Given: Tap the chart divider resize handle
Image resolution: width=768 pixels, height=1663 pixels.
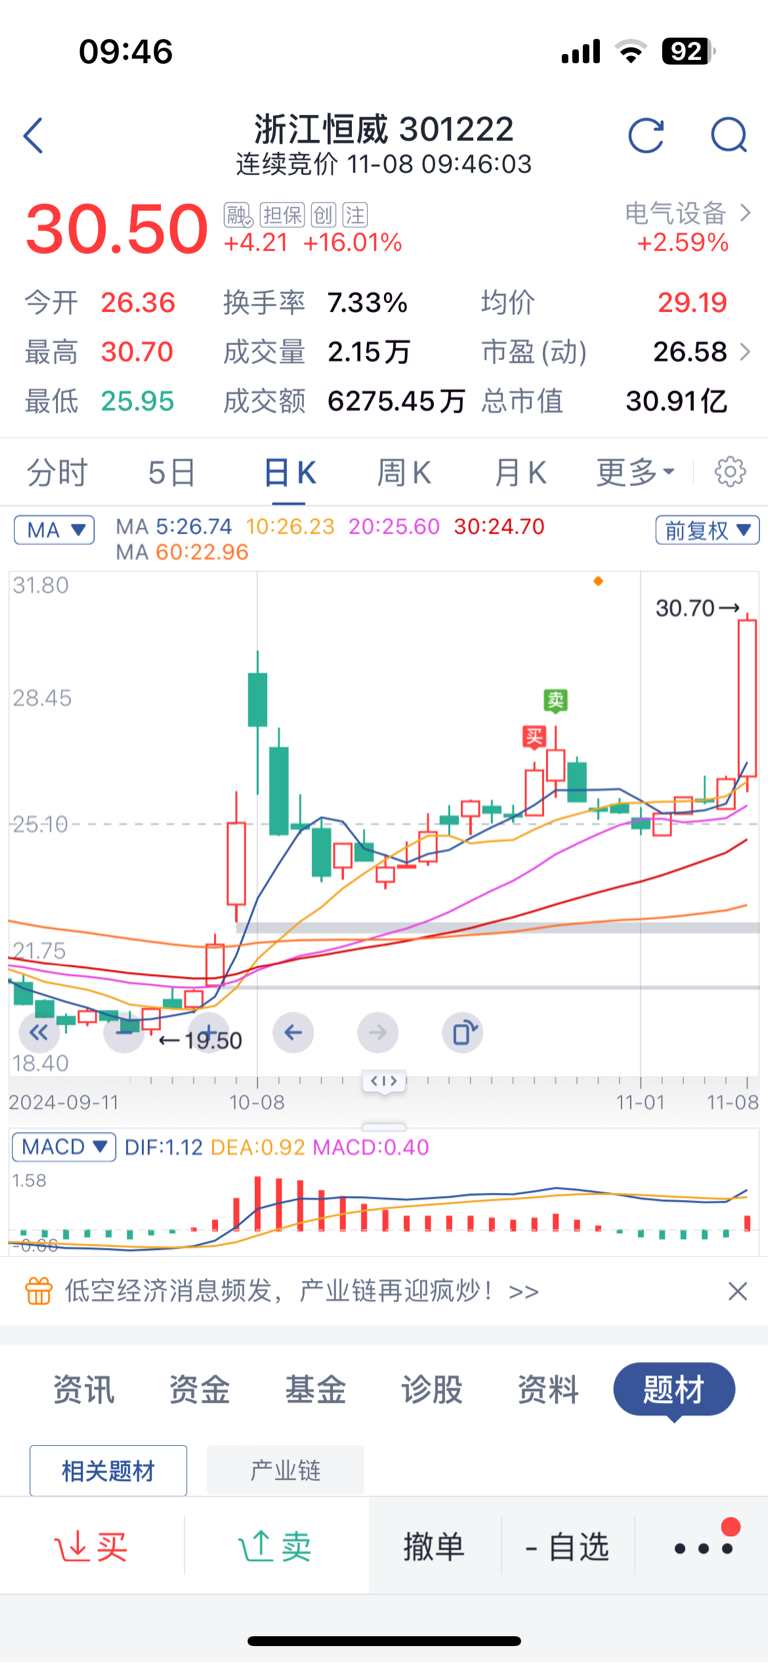Looking at the screenshot, I should point(384,1081).
